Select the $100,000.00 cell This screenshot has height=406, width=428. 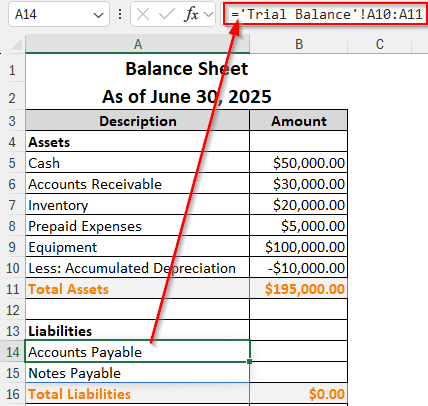[x=299, y=247]
